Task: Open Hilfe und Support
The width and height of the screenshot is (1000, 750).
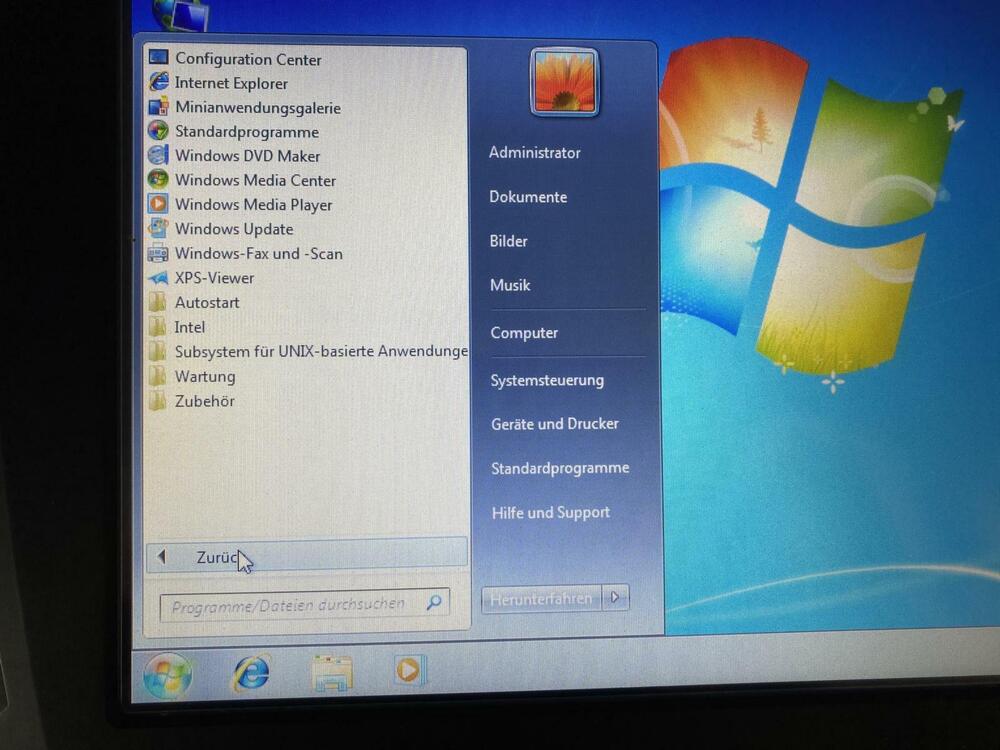Action: click(x=551, y=512)
